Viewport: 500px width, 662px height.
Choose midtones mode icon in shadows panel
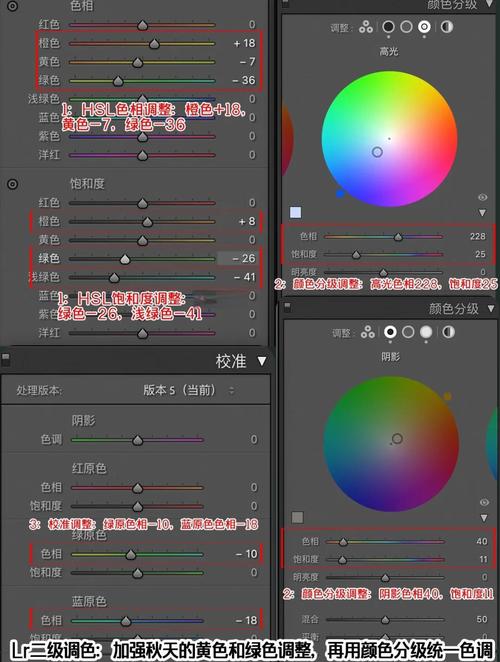pos(408,332)
